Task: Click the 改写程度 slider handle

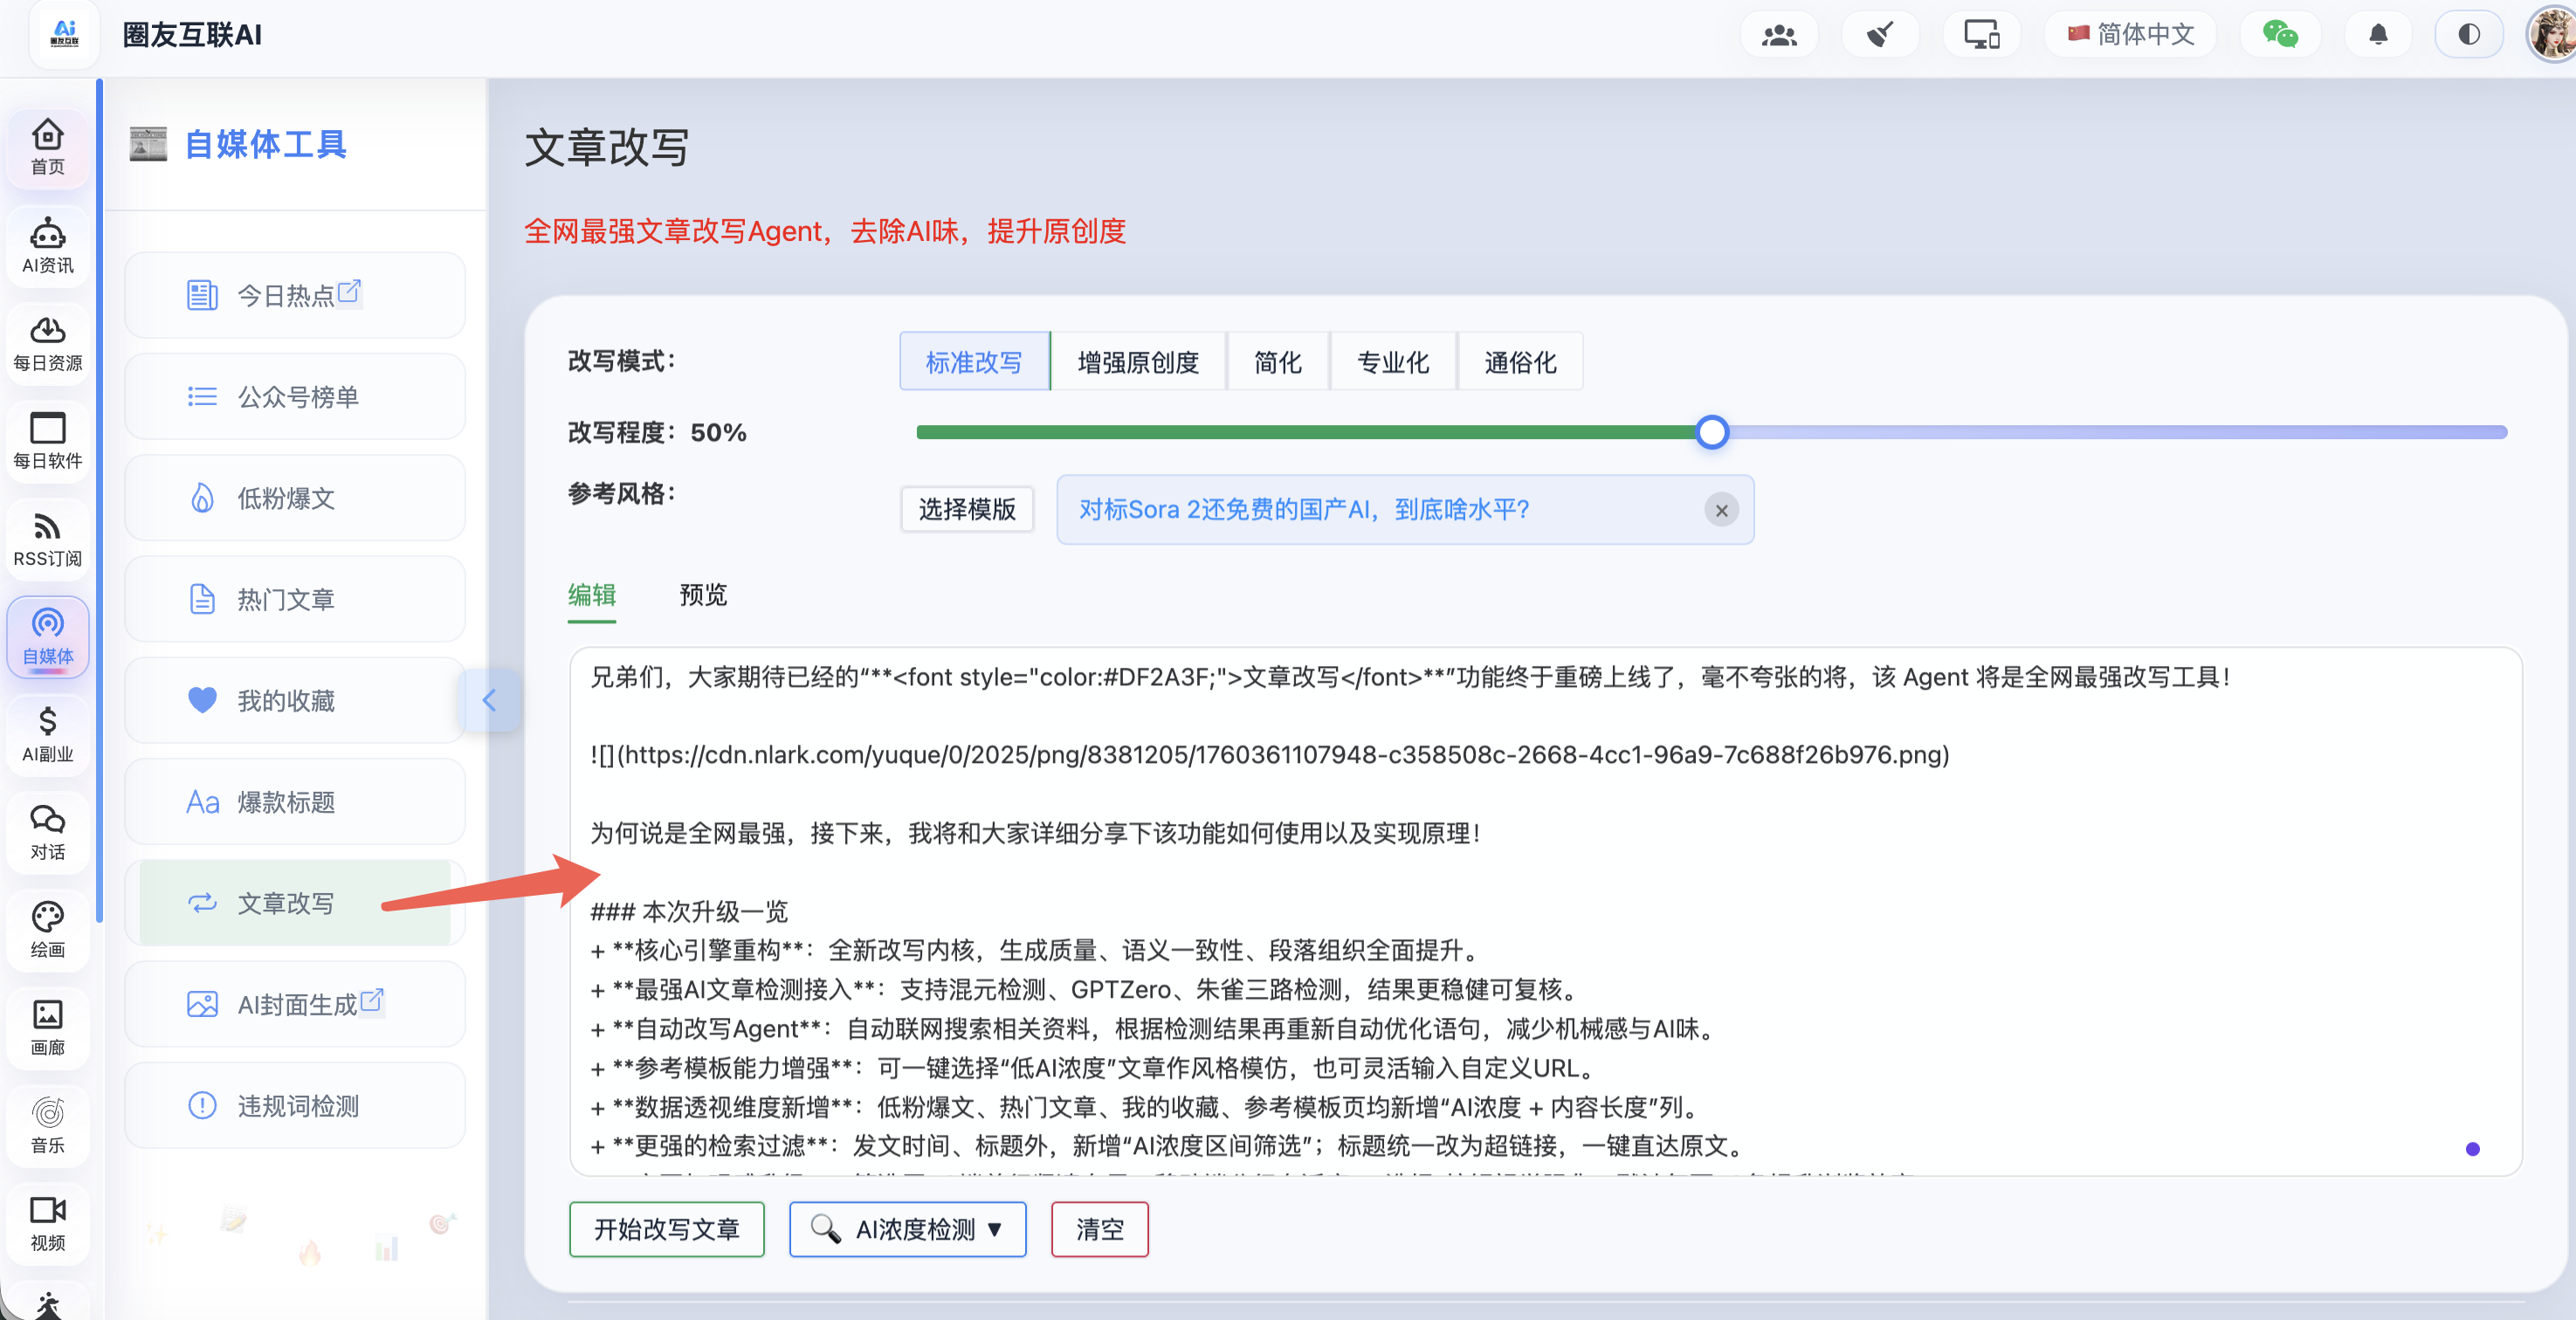Action: tap(1712, 432)
